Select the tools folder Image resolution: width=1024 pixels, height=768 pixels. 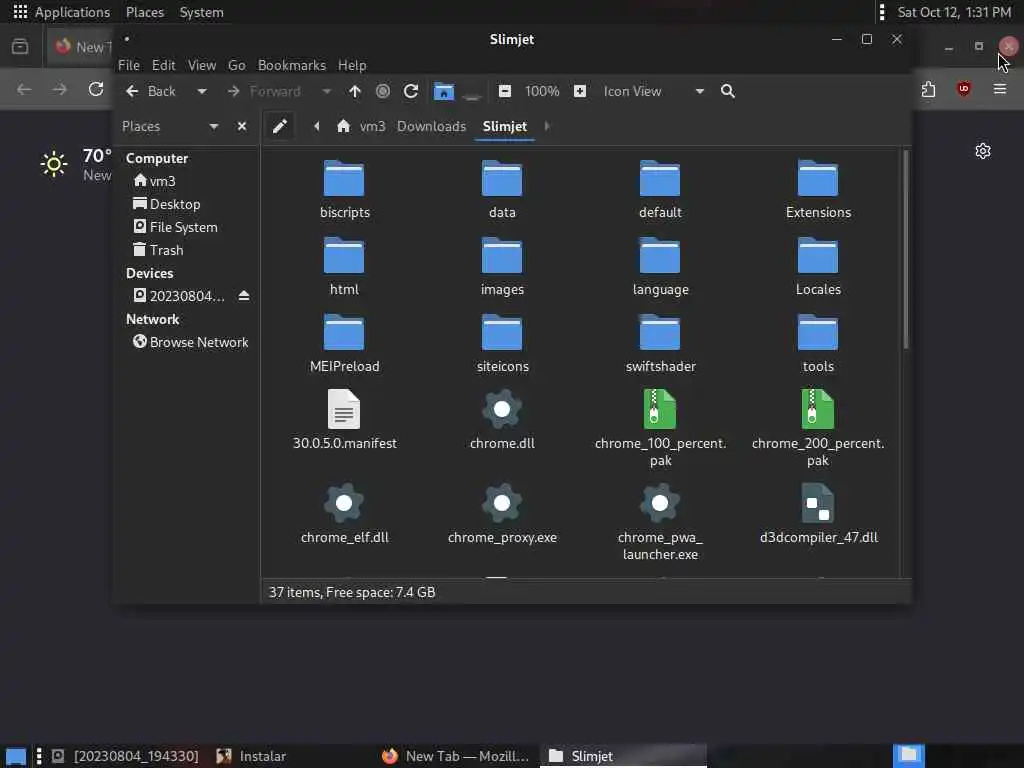click(x=818, y=344)
